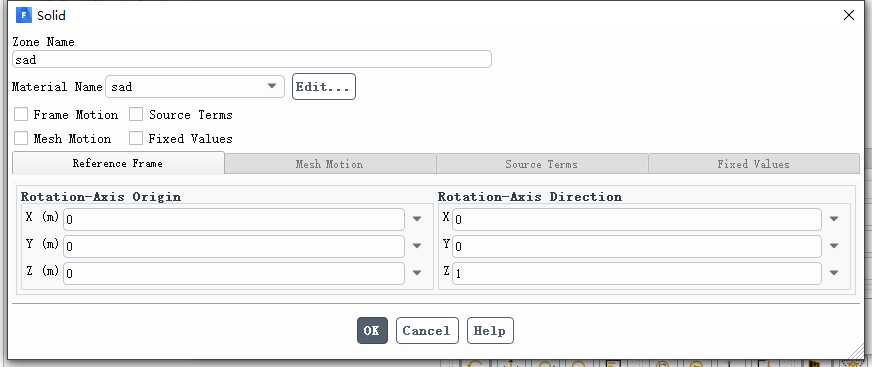The width and height of the screenshot is (872, 367).
Task: Open the Help button
Action: (490, 330)
